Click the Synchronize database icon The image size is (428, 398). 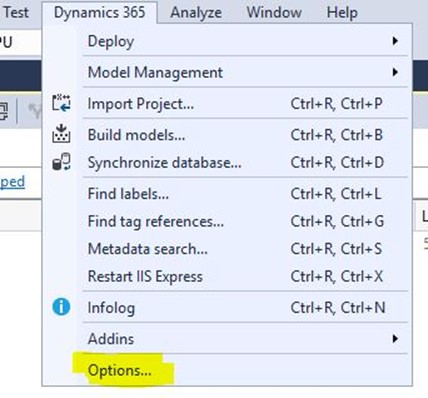pyautogui.click(x=61, y=162)
